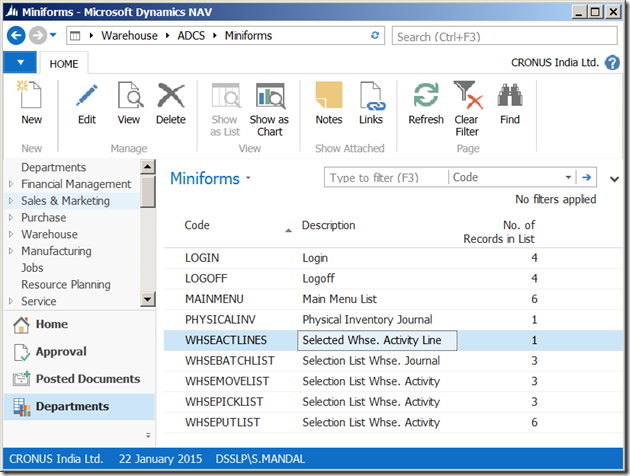The width and height of the screenshot is (630, 476).
Task: Expand the Warehouse tree node
Action: click(11, 234)
